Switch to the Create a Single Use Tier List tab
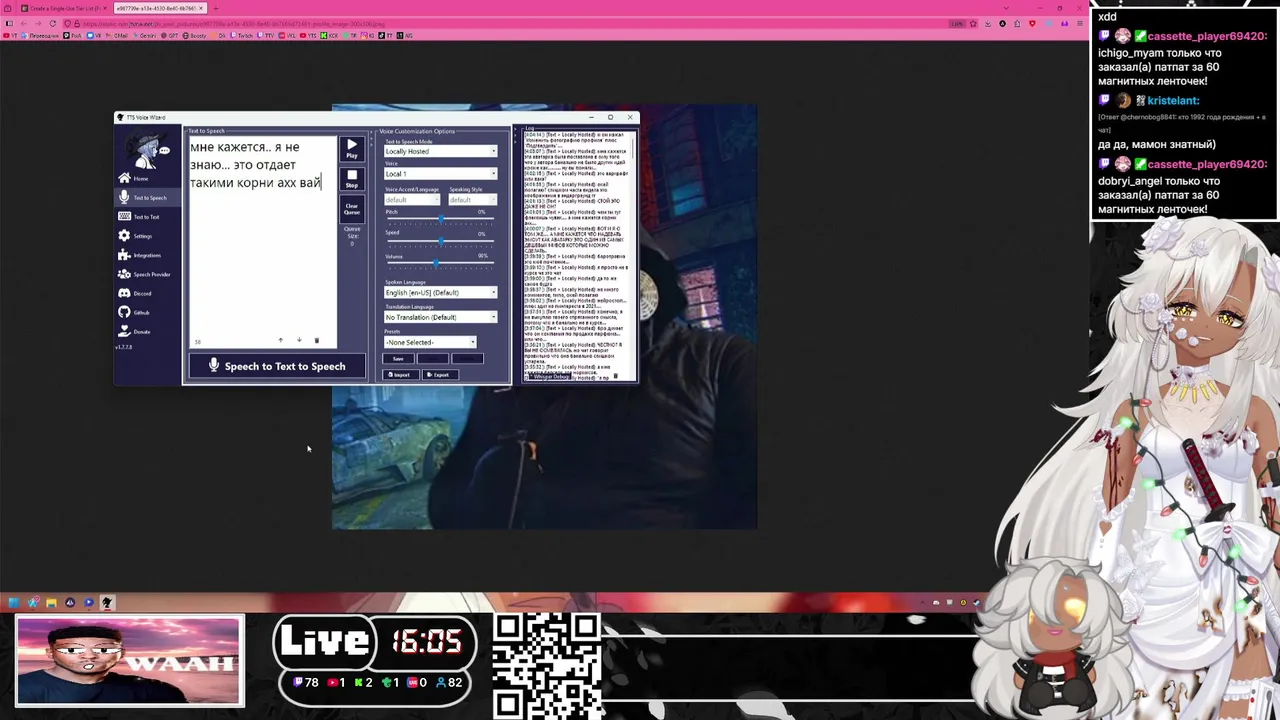Viewport: 1280px width, 720px height. tap(64, 8)
